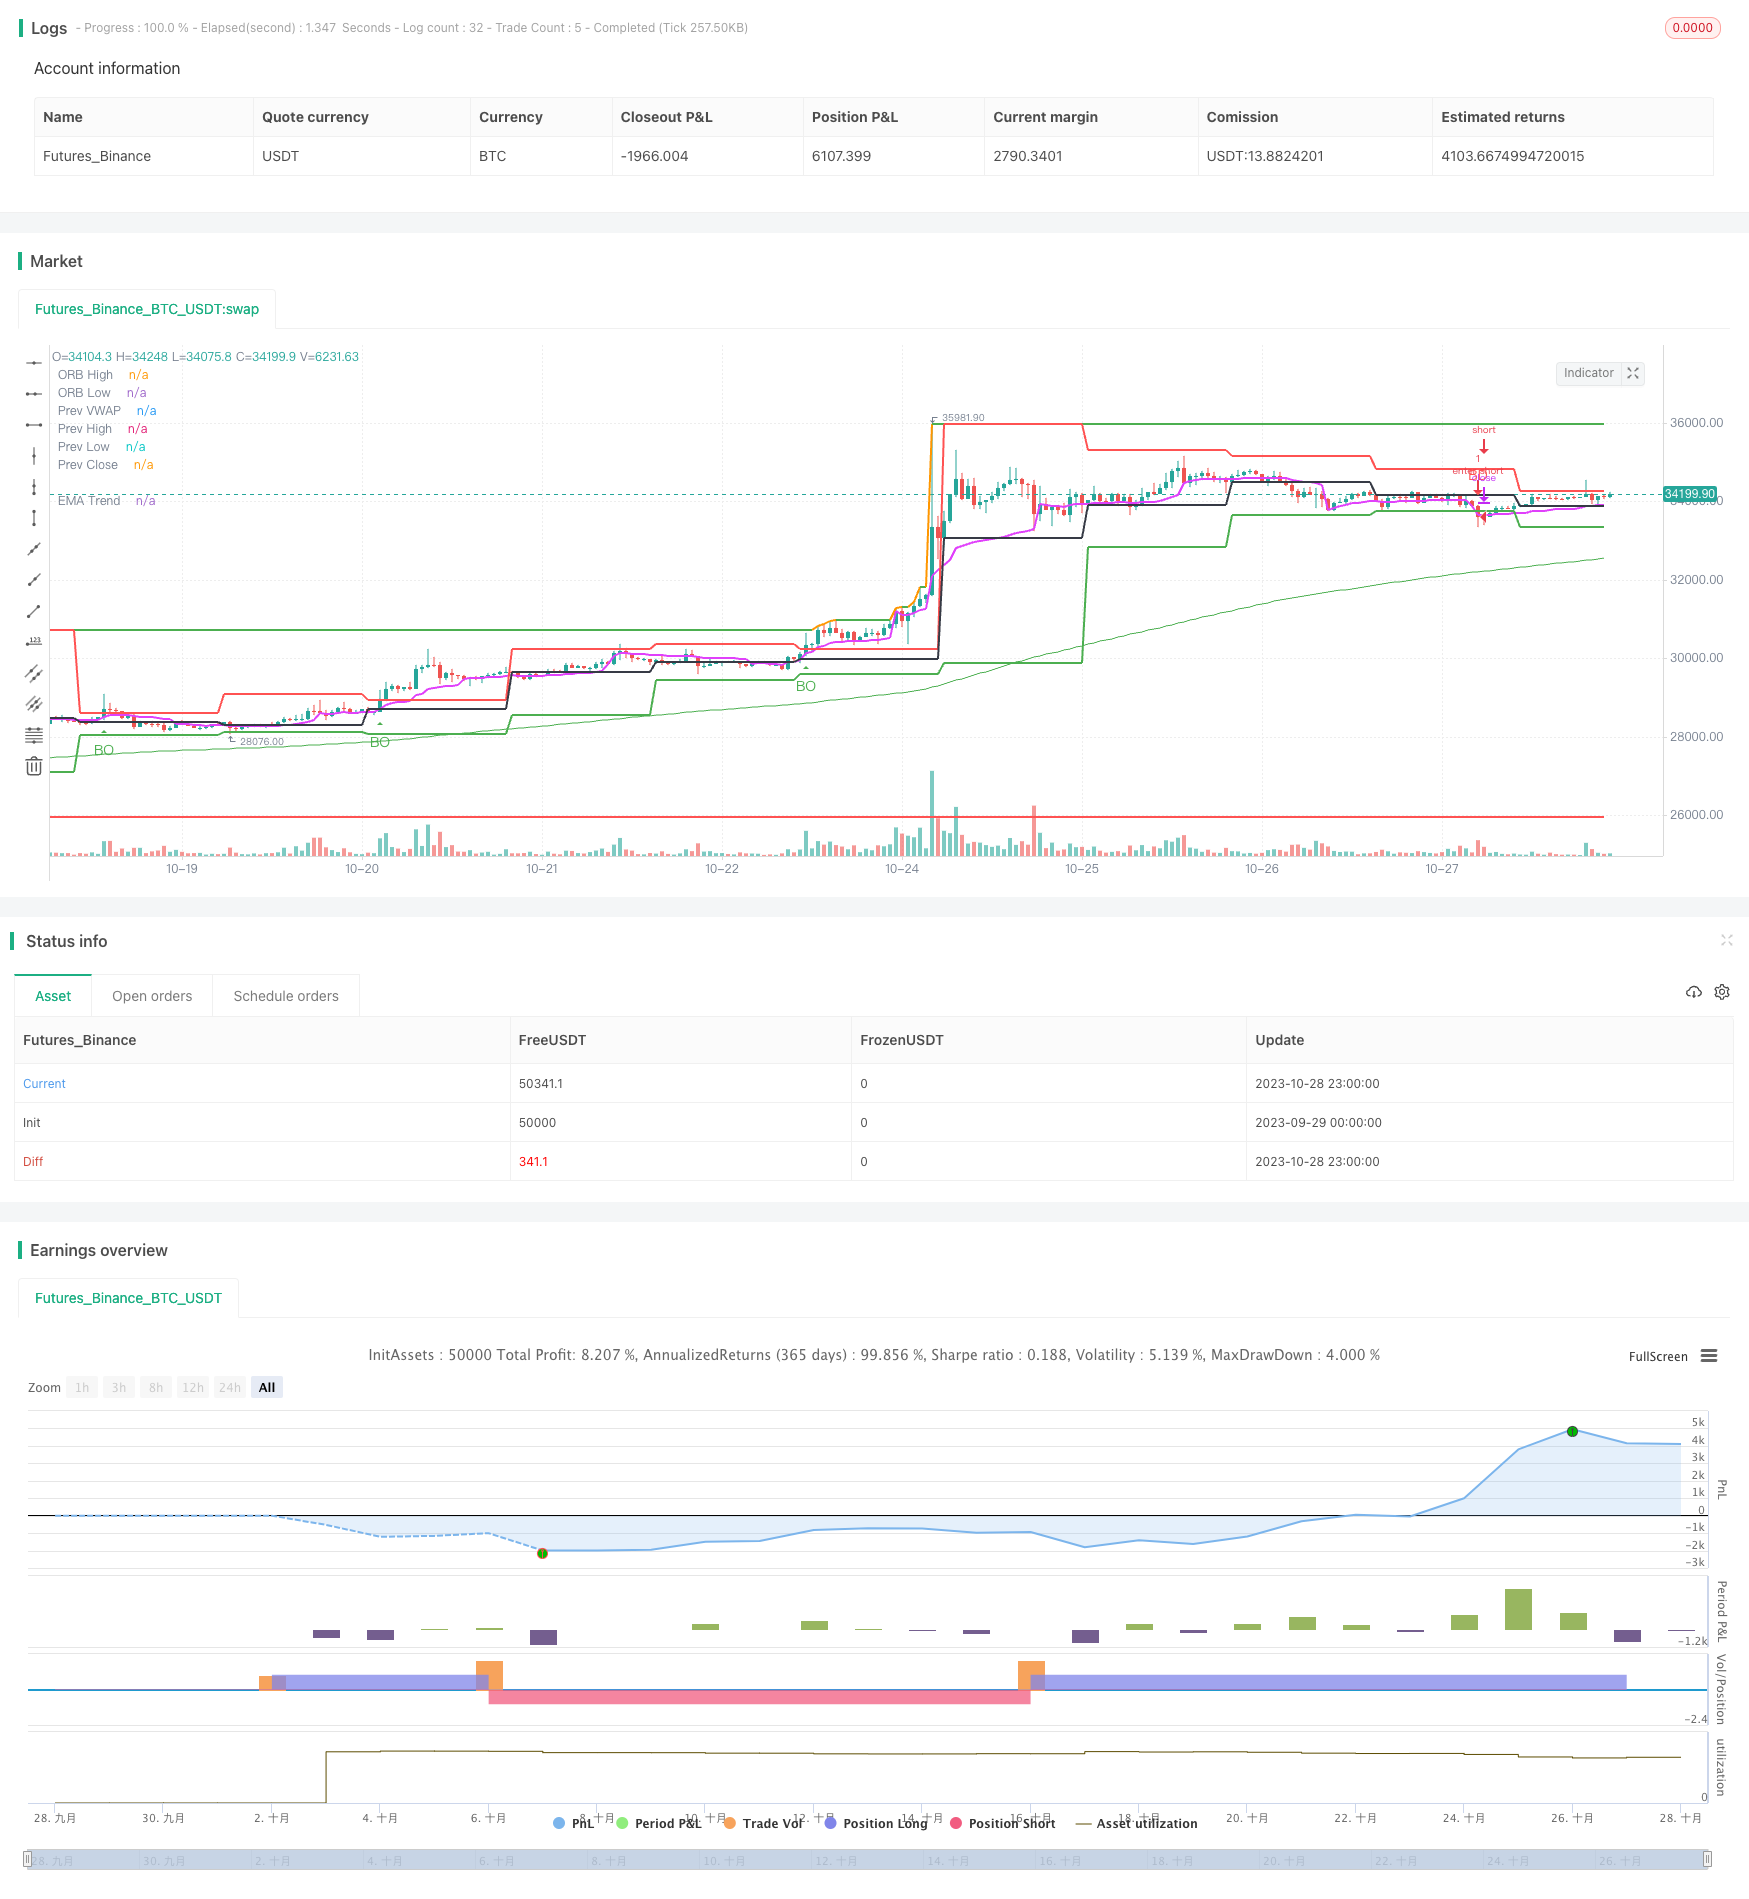The image size is (1749, 1899).
Task: Click the ORB High indicator label
Action: click(86, 375)
